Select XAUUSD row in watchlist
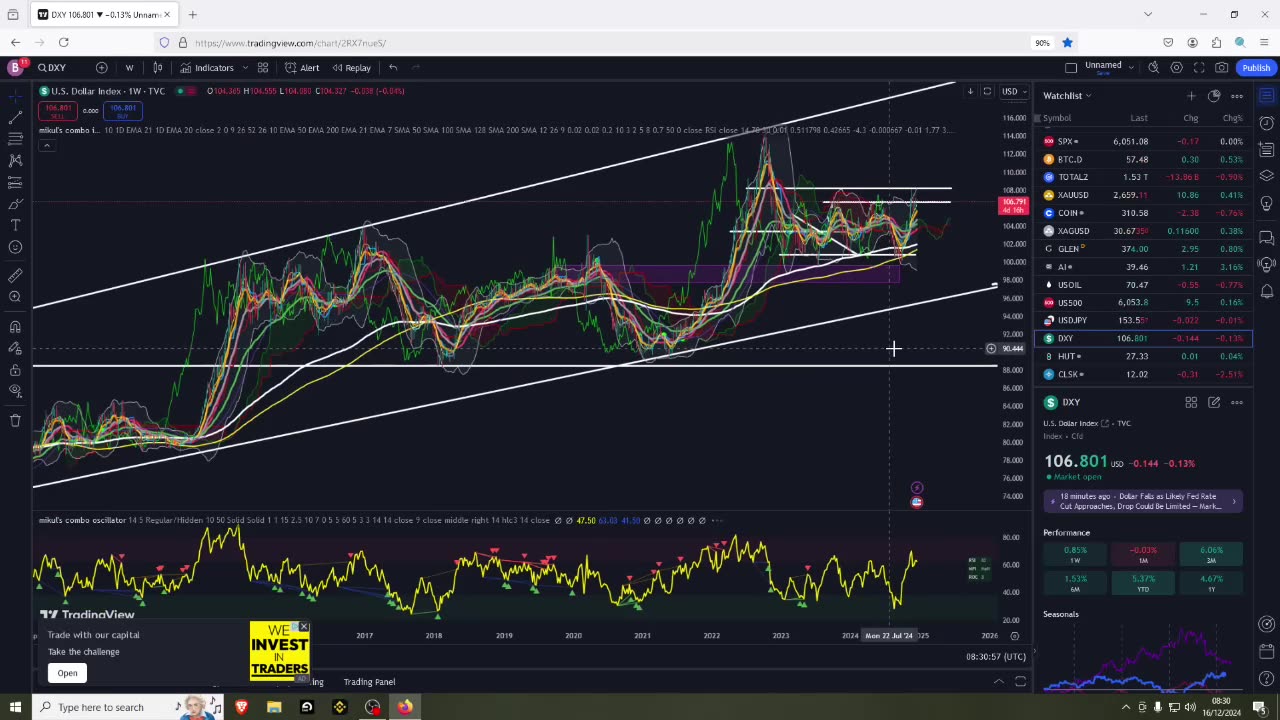 pyautogui.click(x=1142, y=195)
